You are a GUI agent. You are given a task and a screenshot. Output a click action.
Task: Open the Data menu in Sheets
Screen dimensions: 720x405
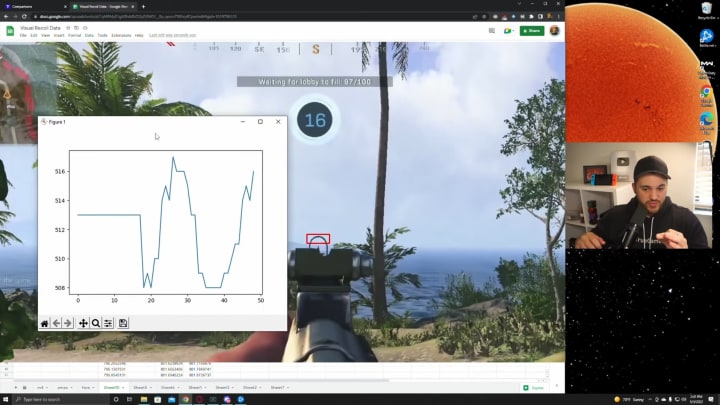(89, 35)
